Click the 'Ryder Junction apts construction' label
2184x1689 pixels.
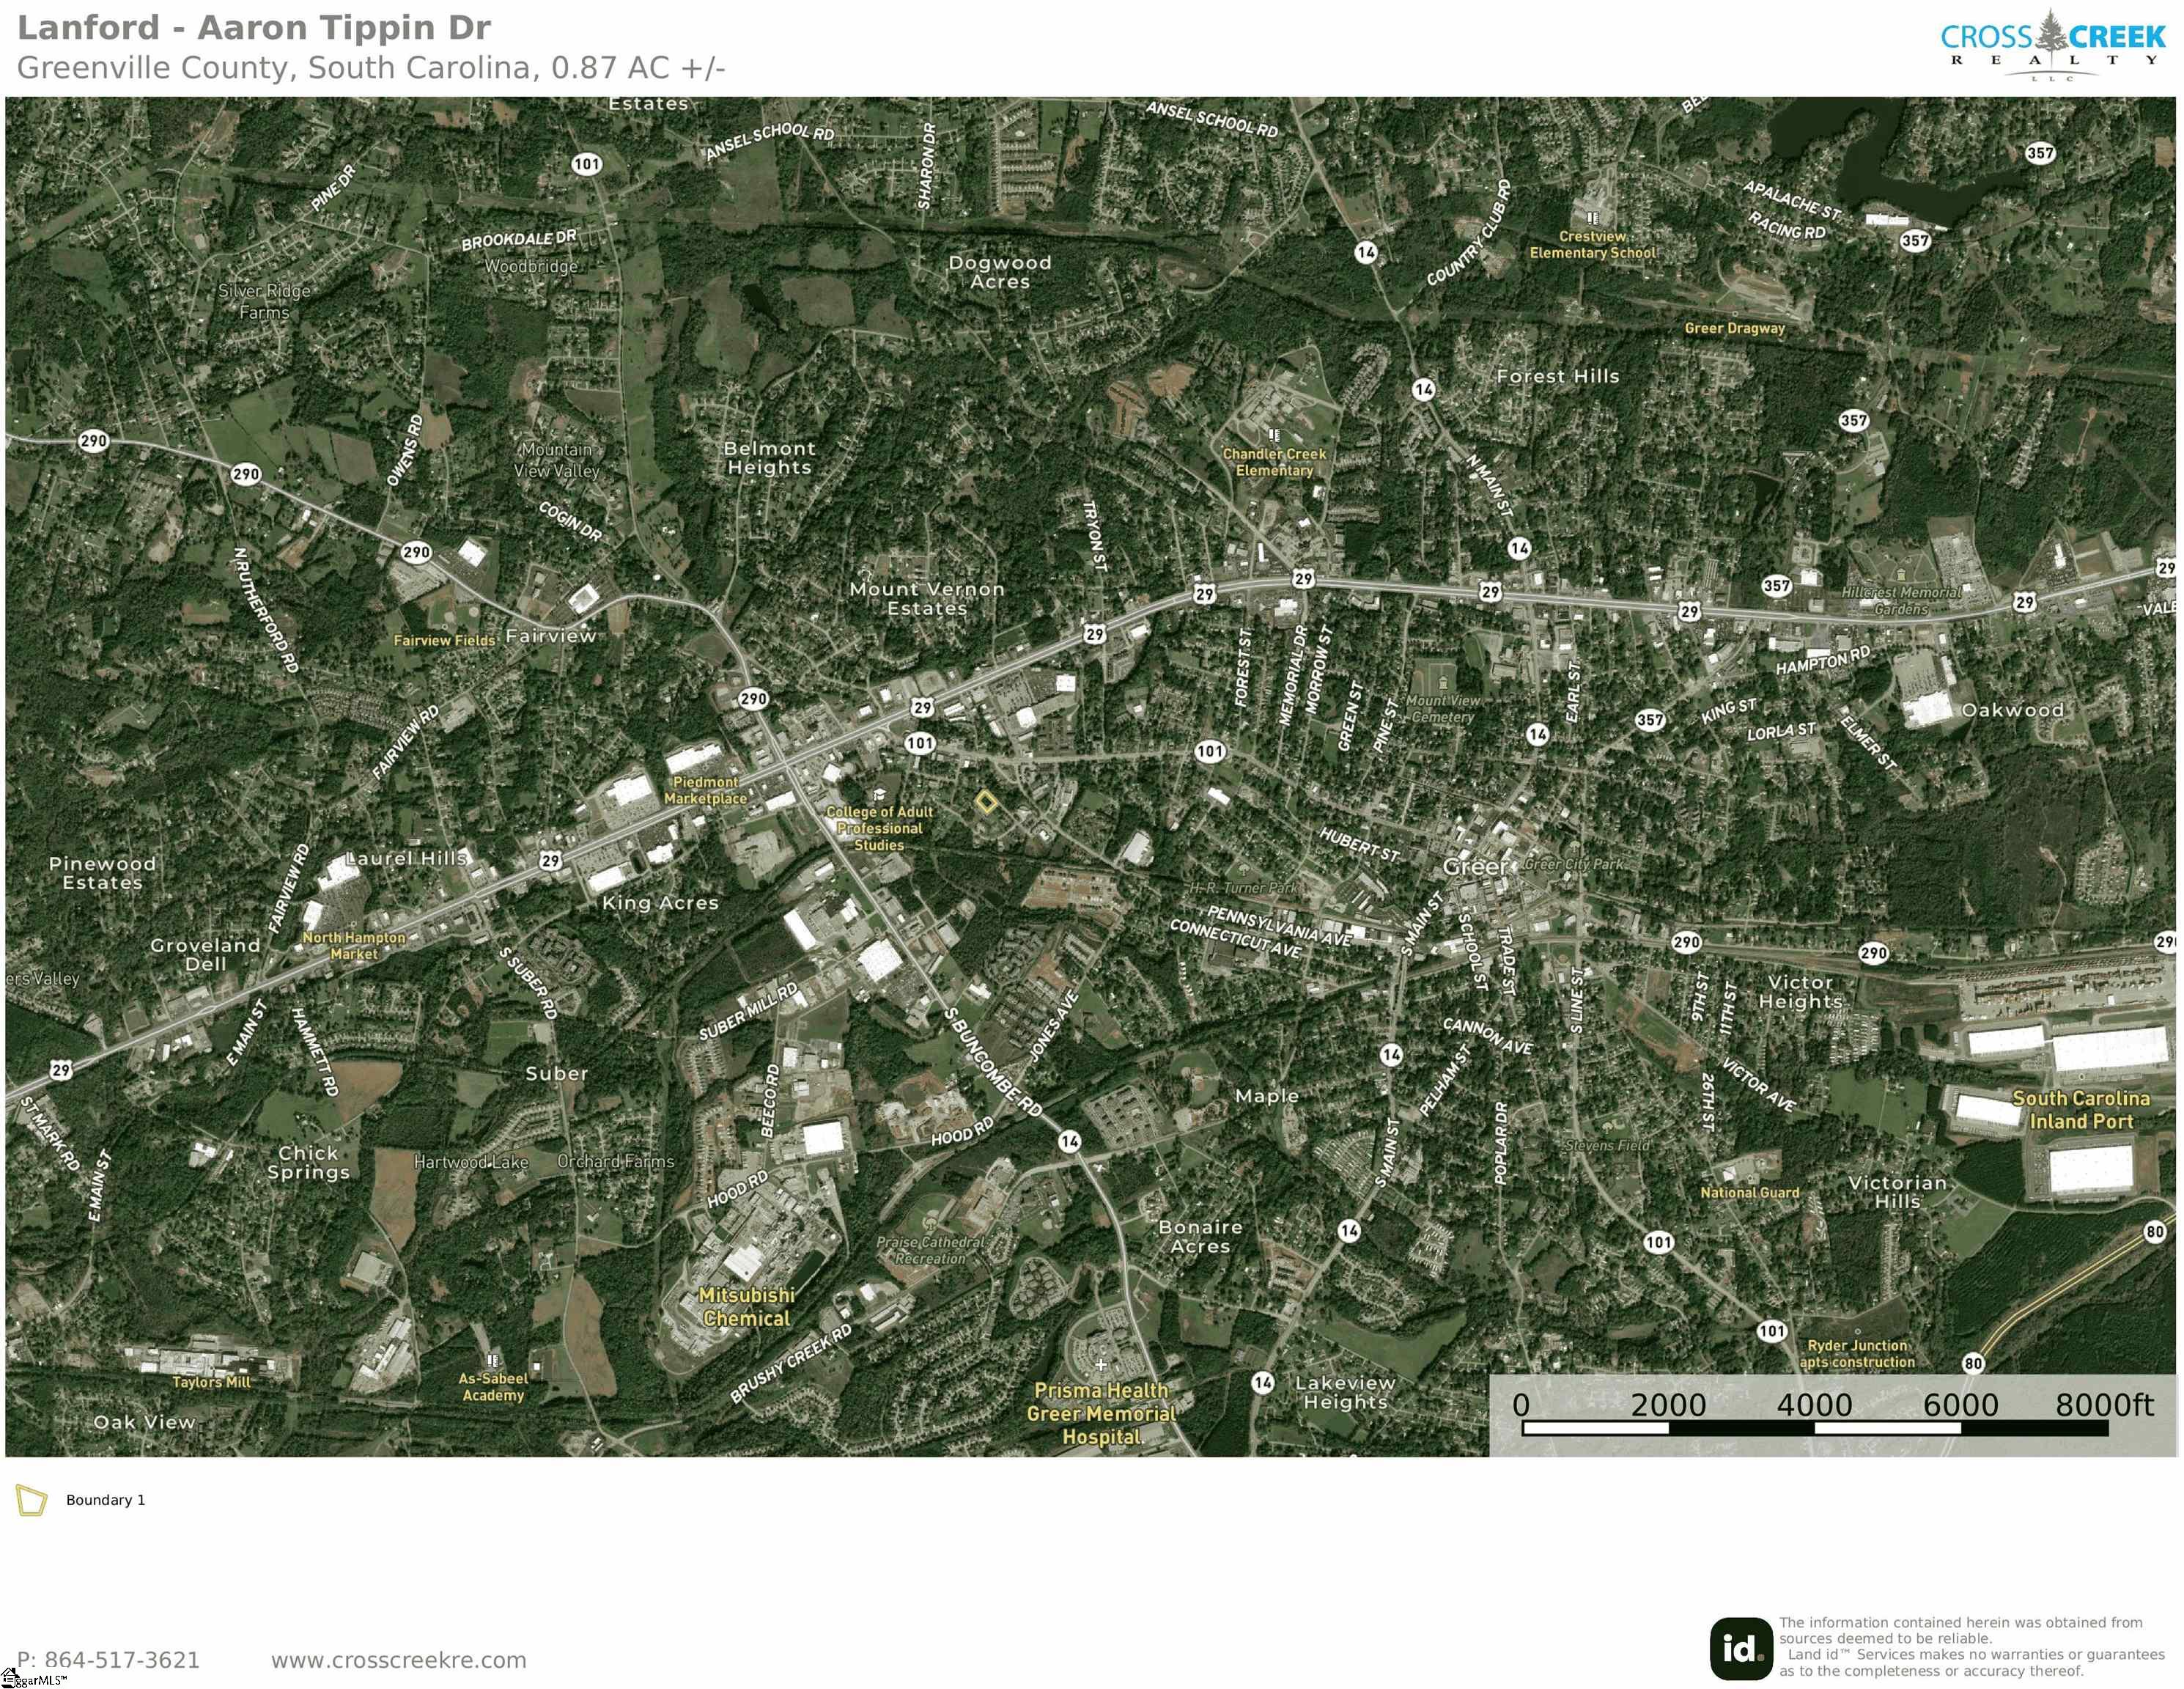1857,1353
